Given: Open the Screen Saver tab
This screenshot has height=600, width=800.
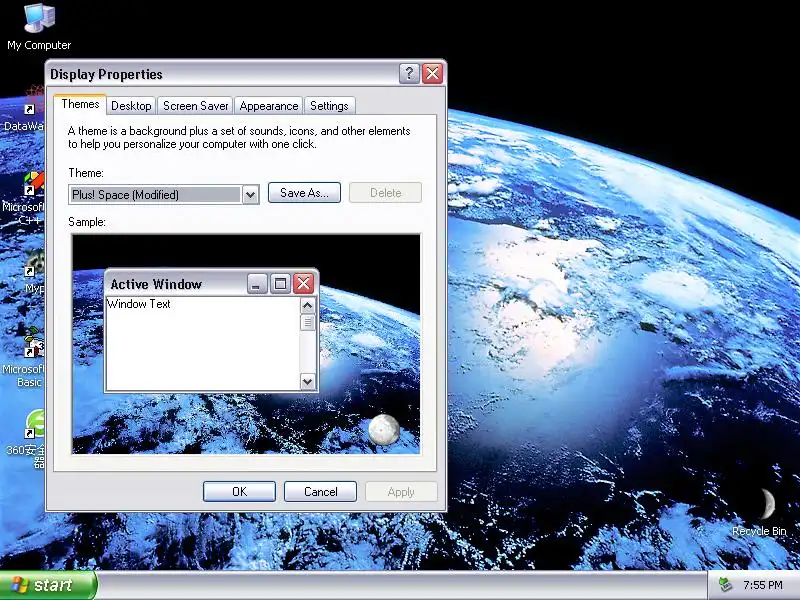Looking at the screenshot, I should 195,106.
